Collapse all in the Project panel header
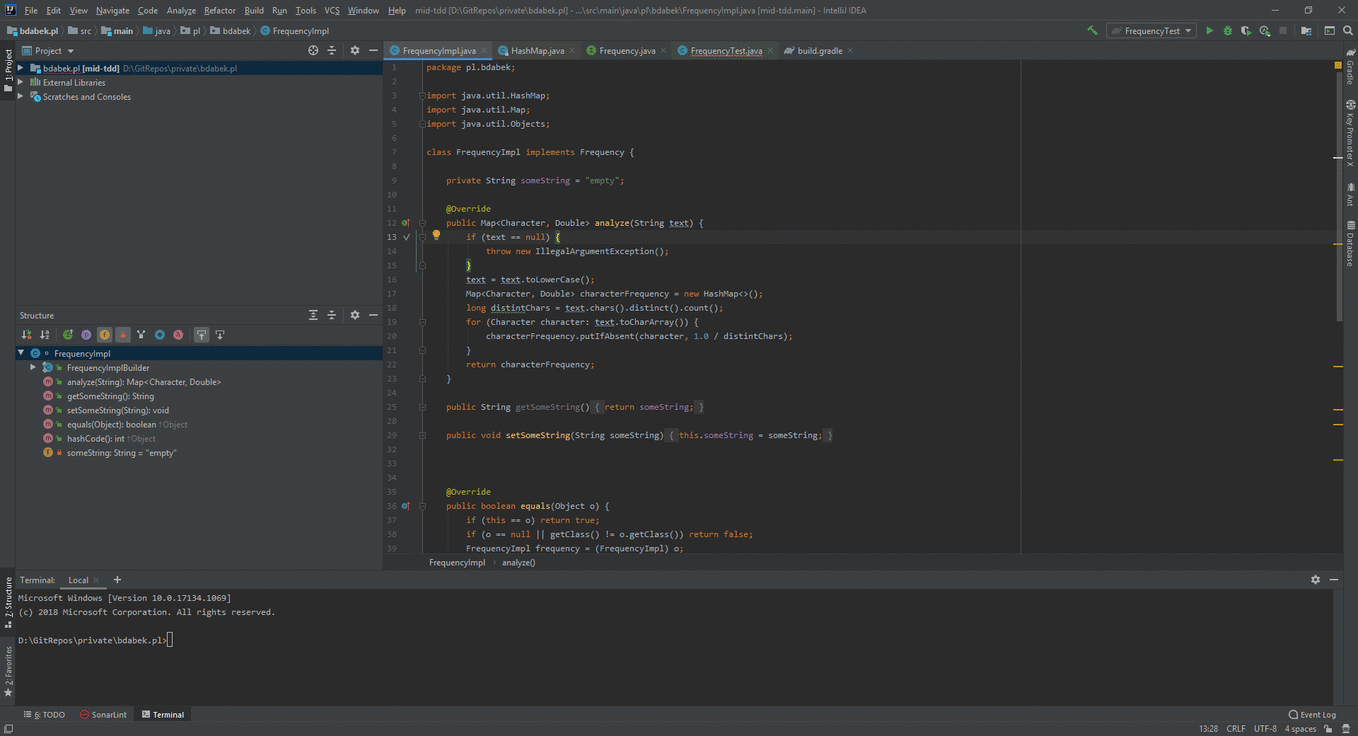This screenshot has width=1358, height=736. click(332, 50)
